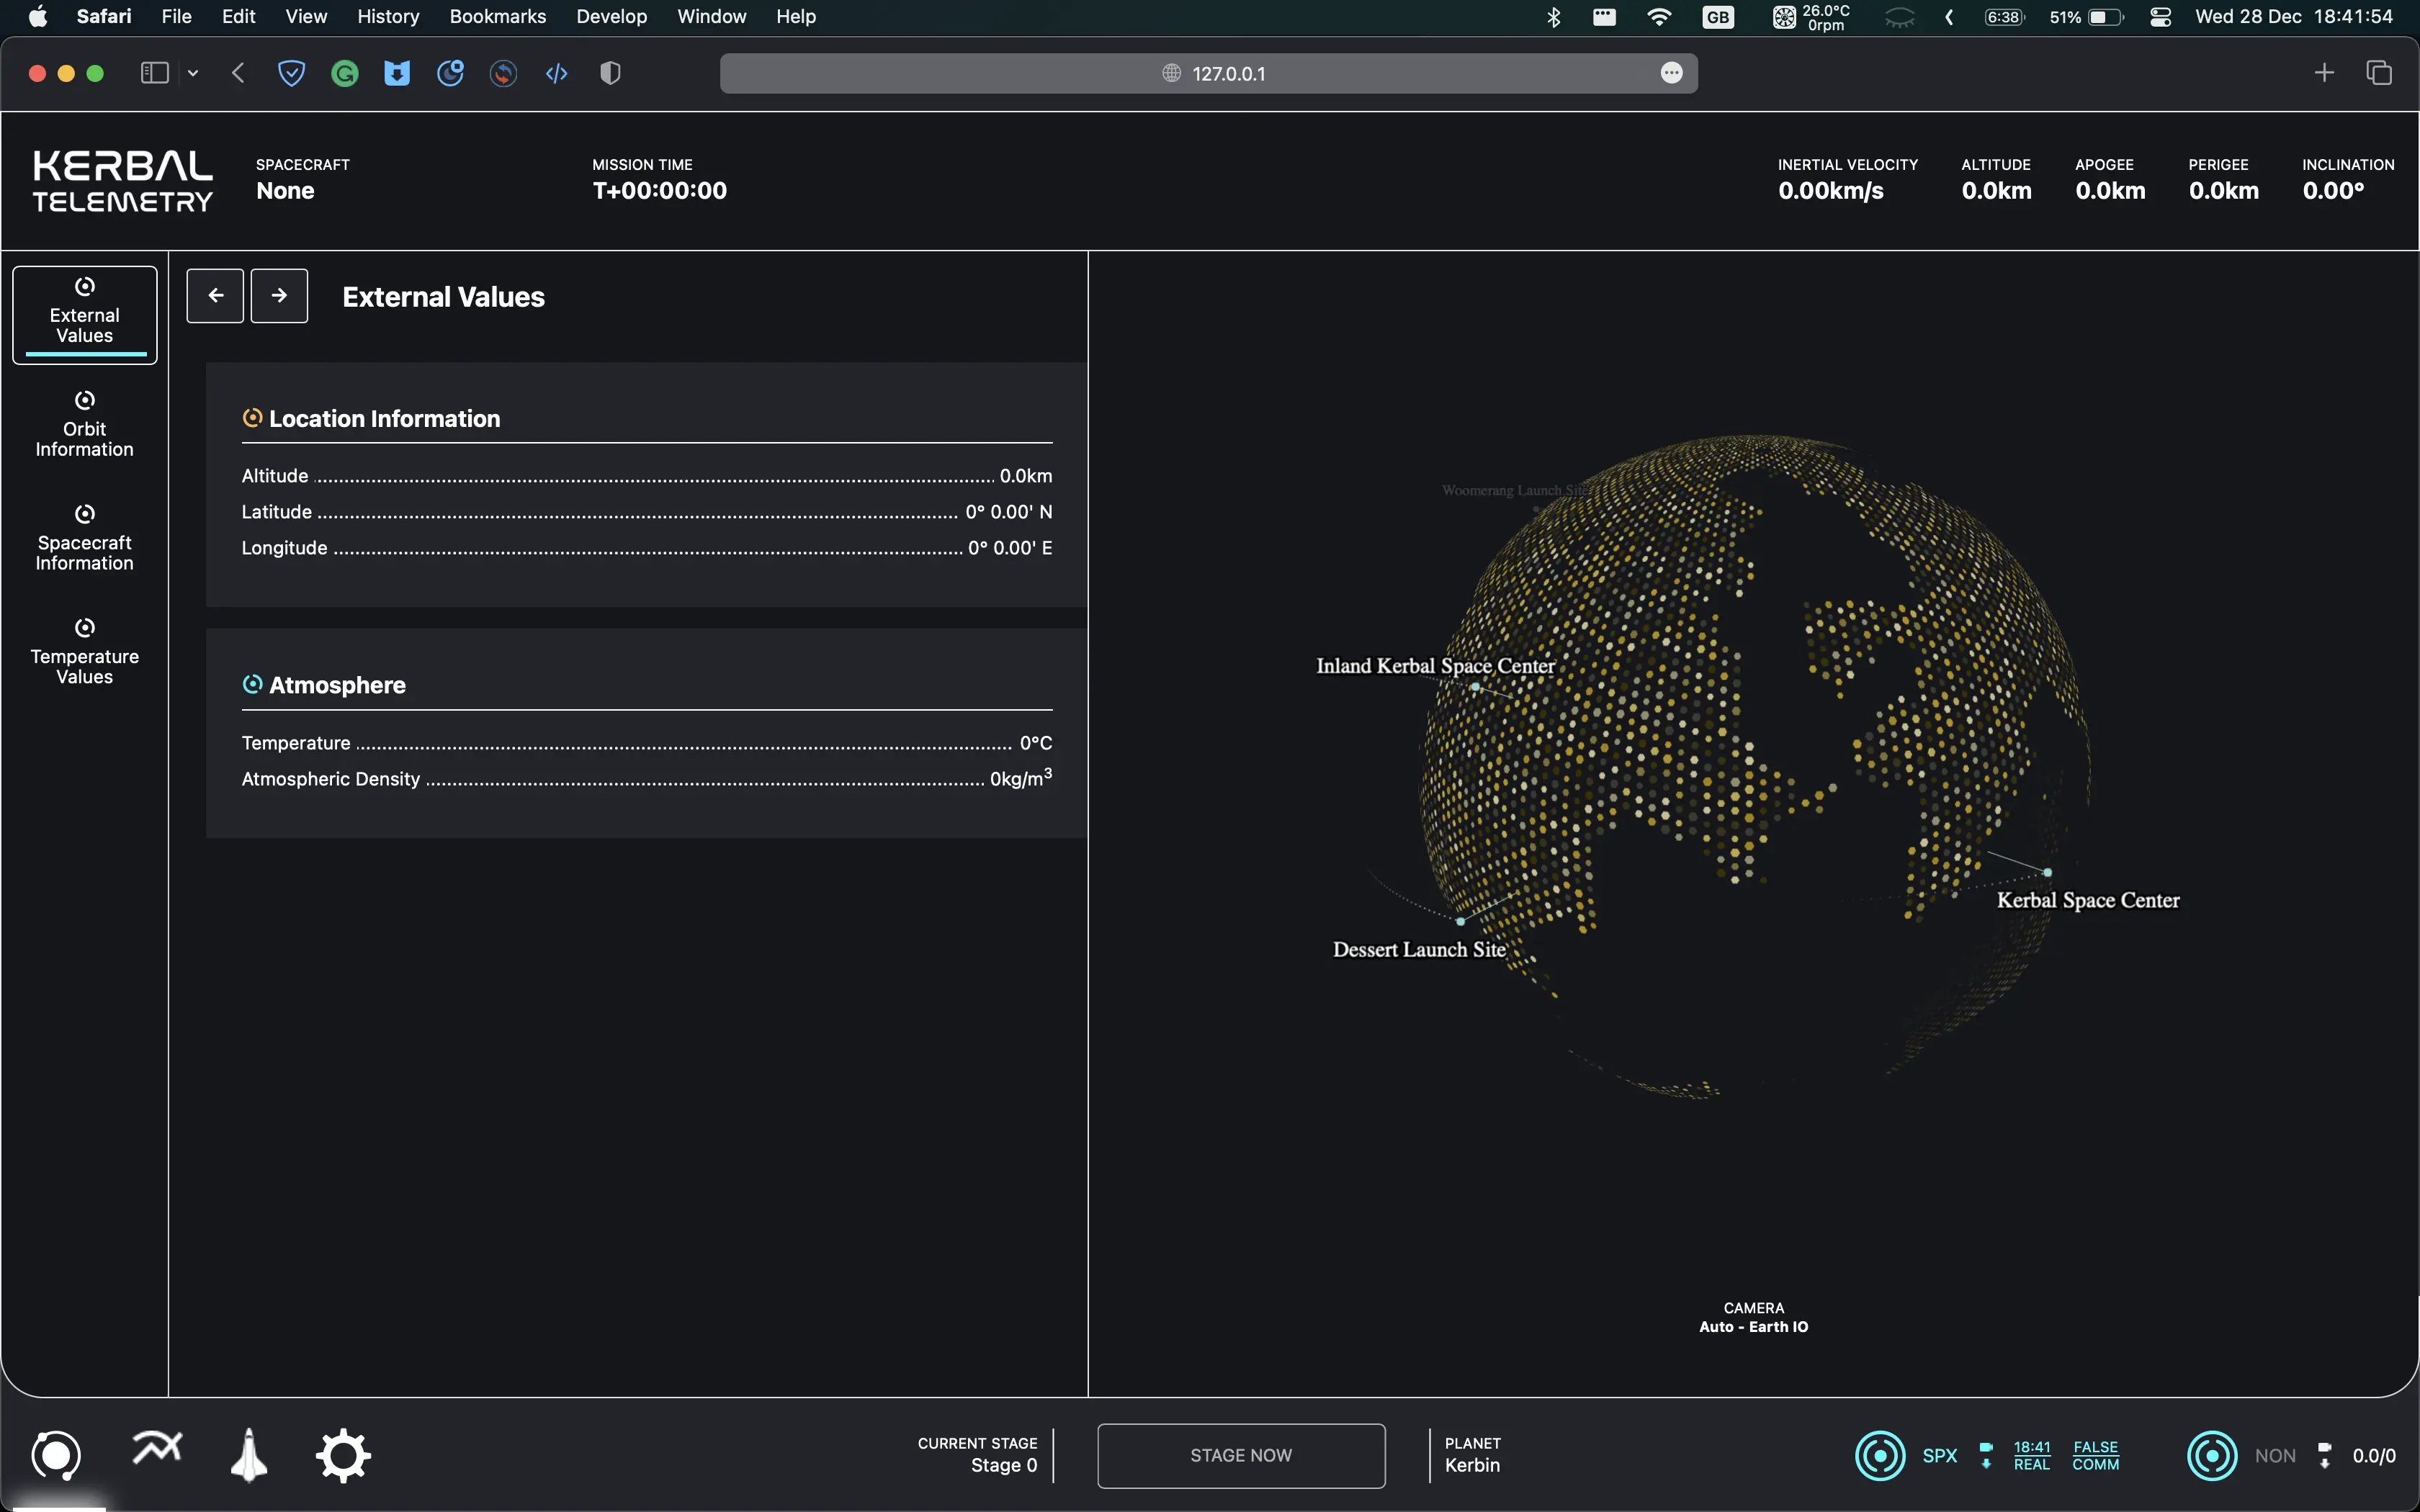Screen dimensions: 2420x1512
Task: Open a new Safari tab with plus
Action: [2324, 73]
